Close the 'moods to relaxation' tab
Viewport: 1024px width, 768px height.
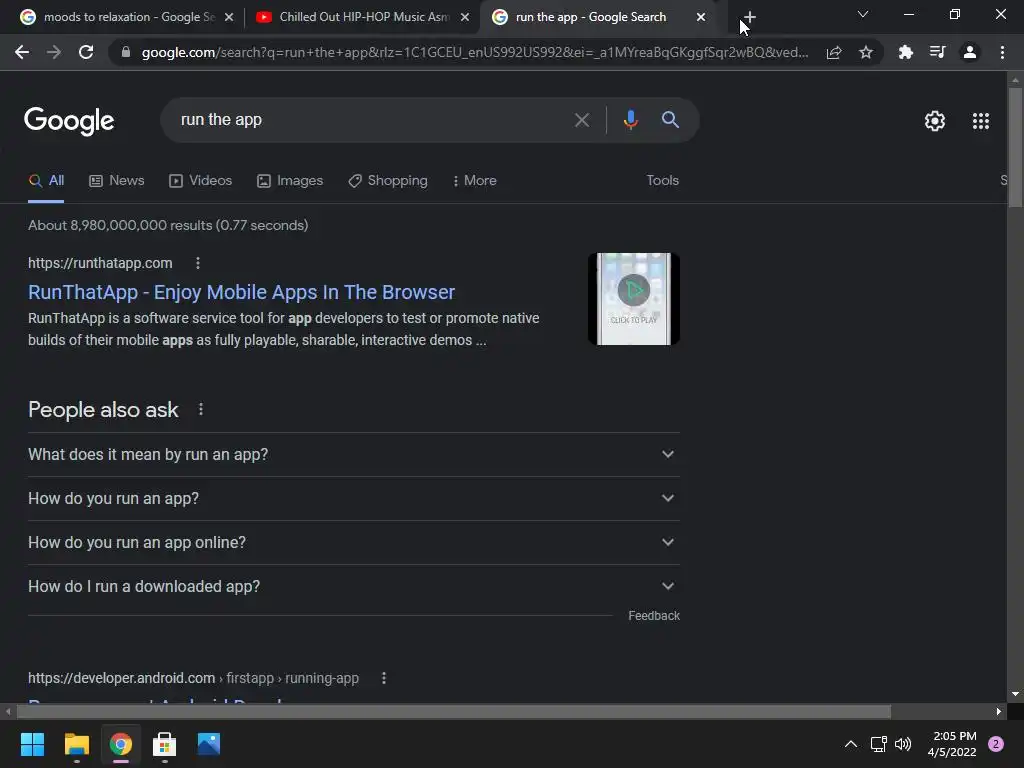pos(229,17)
